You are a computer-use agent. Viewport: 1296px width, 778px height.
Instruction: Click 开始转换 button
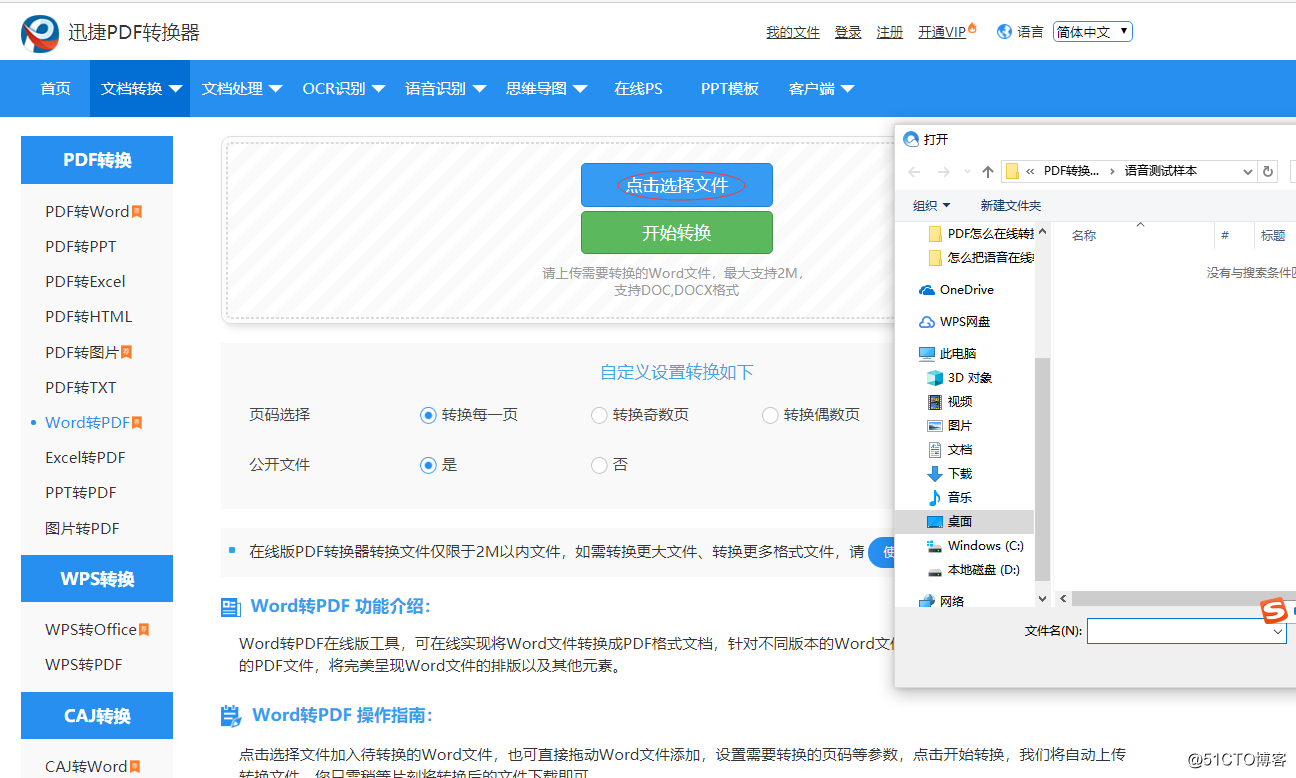click(677, 233)
